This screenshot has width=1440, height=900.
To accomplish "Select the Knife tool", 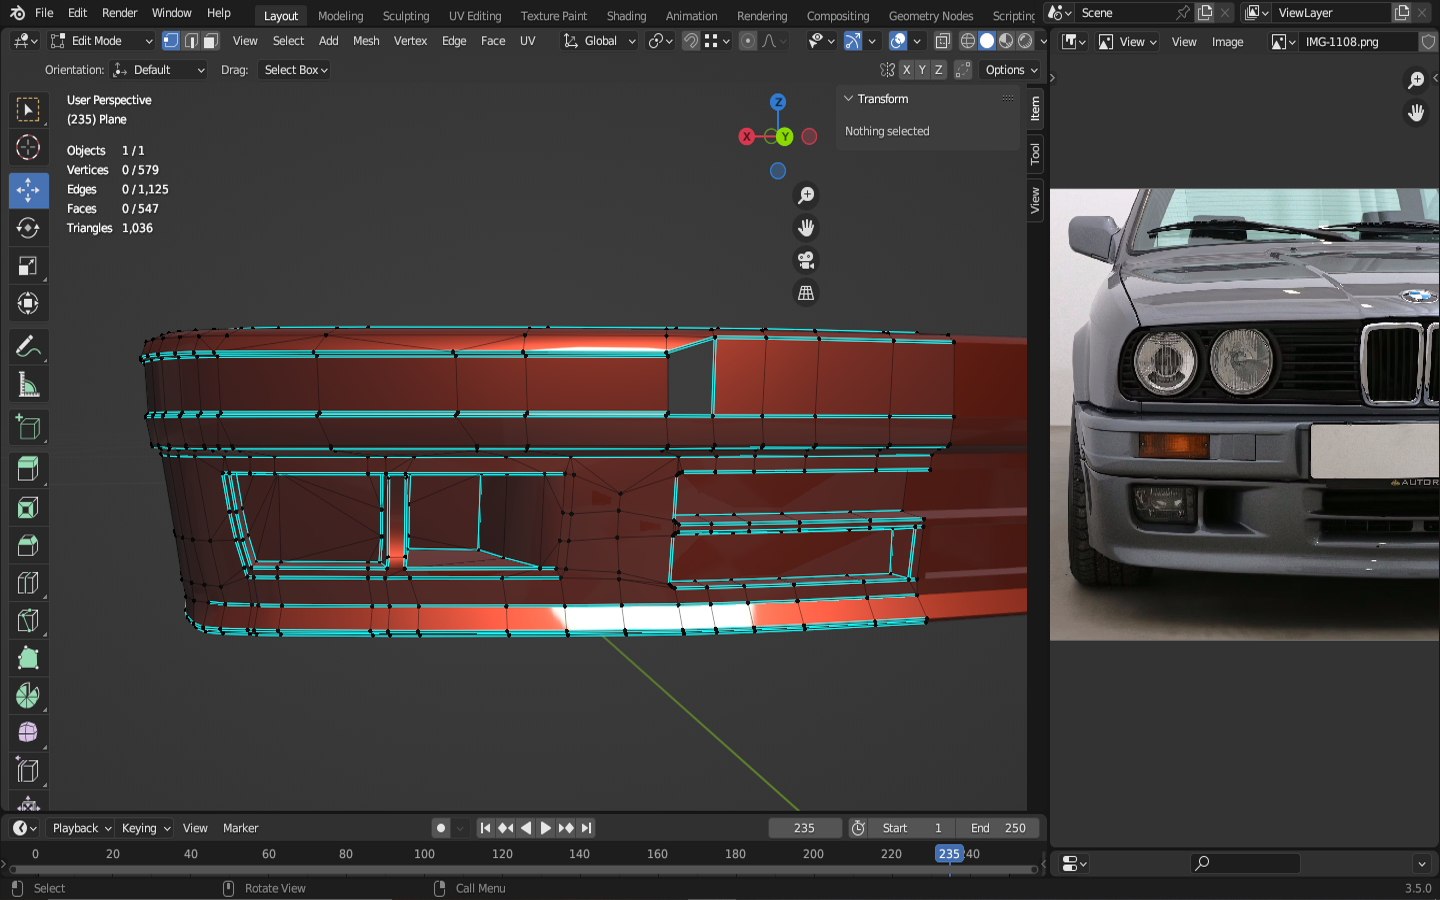I will (x=28, y=621).
